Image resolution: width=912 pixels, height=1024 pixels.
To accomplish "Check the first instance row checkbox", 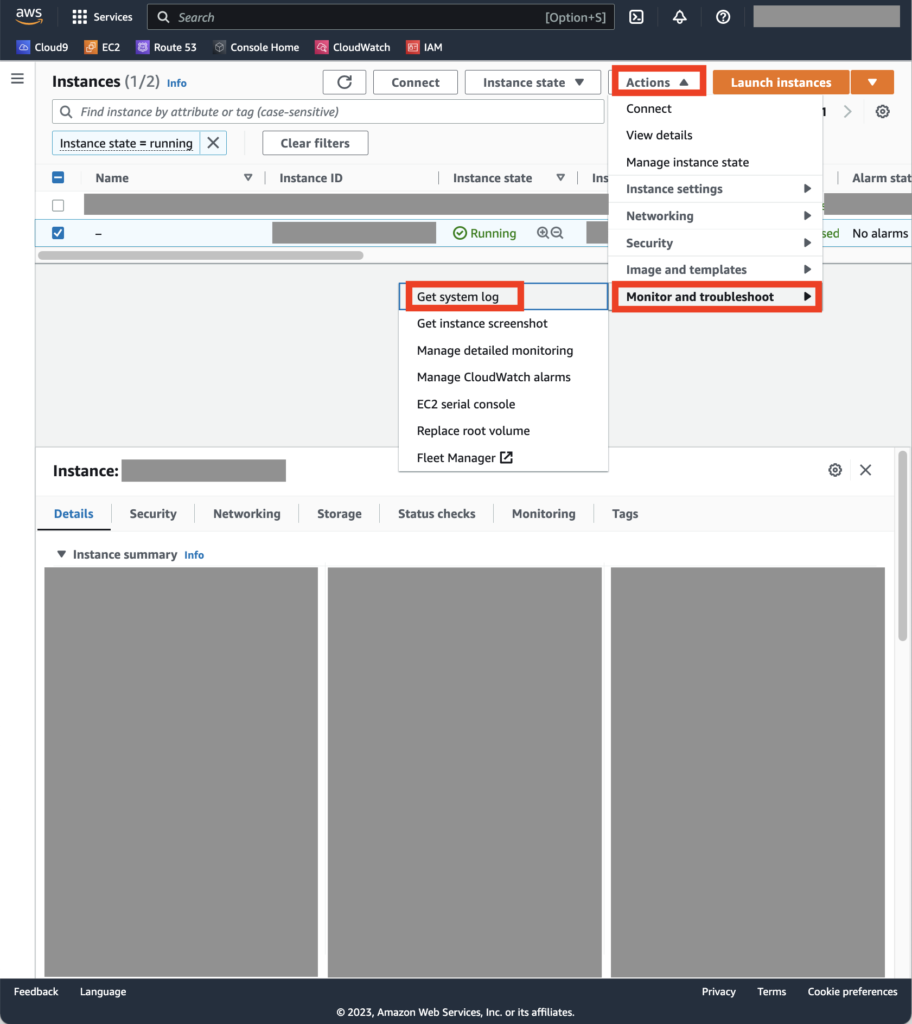I will pos(58,206).
